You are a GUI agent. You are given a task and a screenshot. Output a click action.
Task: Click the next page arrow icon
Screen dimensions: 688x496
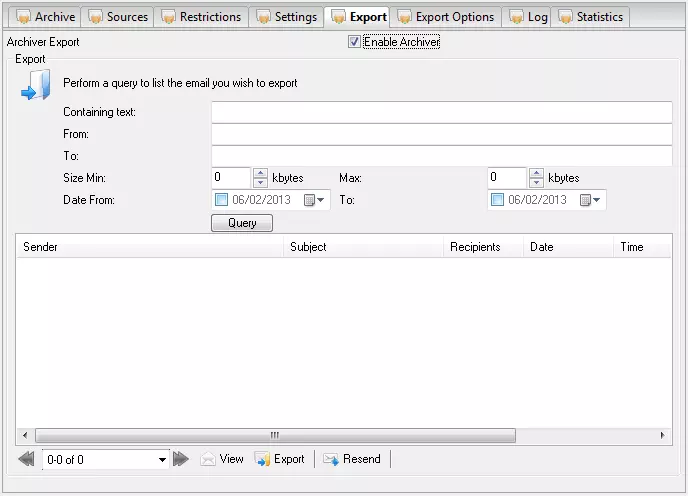tap(180, 459)
